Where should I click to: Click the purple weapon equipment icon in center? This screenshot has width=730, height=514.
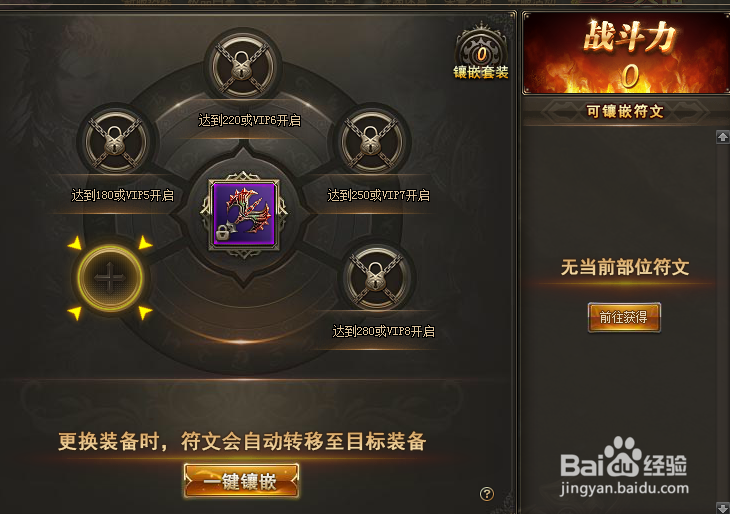[244, 214]
